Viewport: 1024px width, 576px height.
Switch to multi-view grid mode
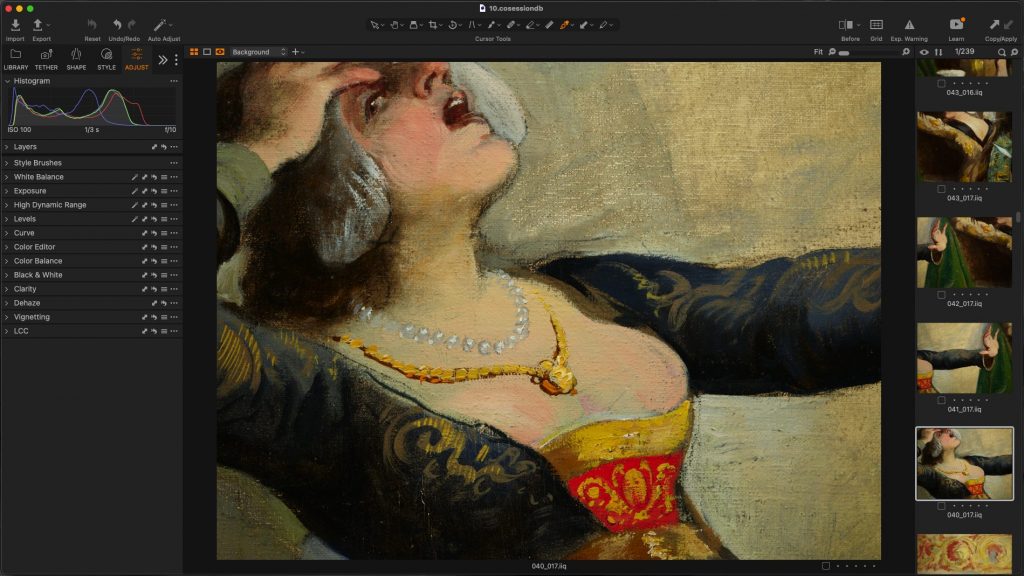tap(194, 52)
